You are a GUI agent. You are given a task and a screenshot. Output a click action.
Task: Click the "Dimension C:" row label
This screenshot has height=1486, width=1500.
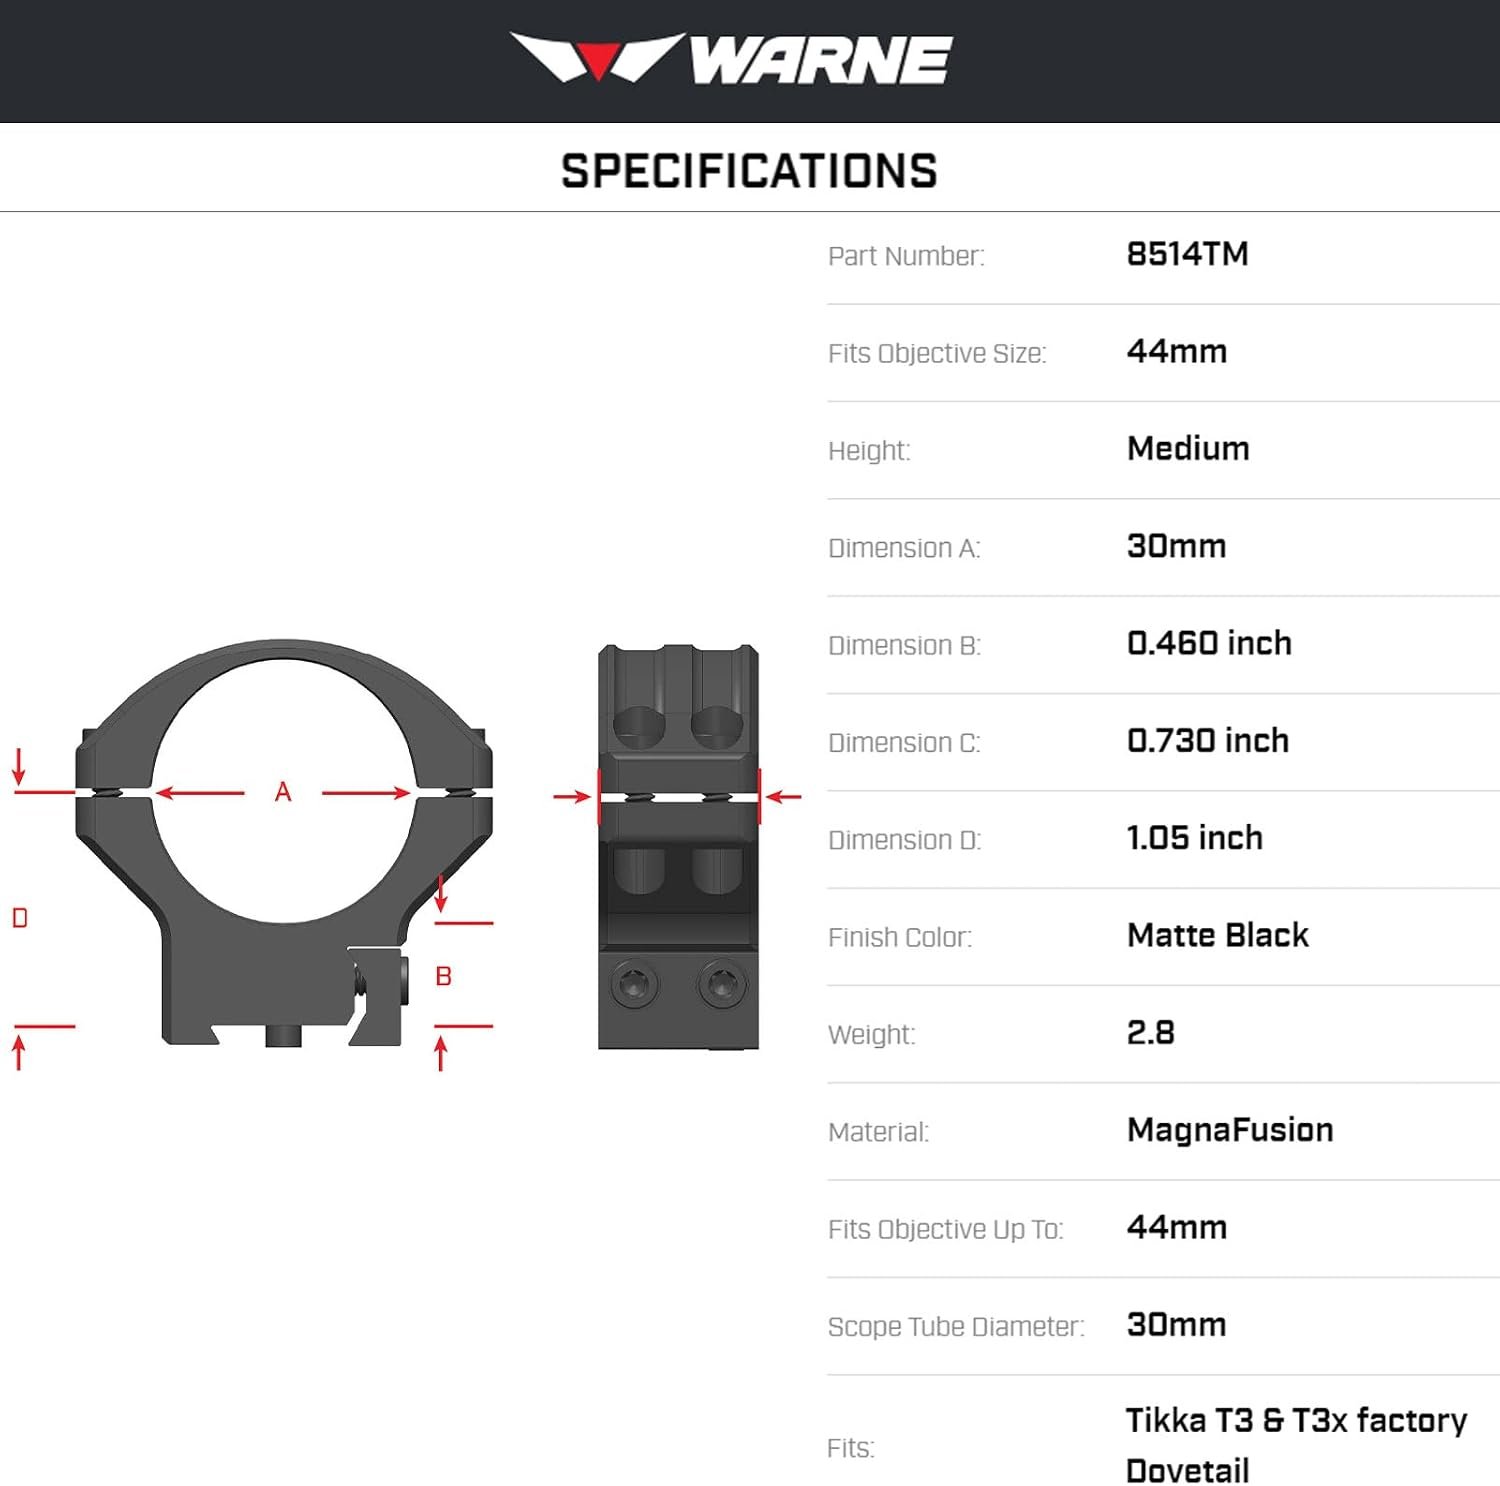[904, 743]
